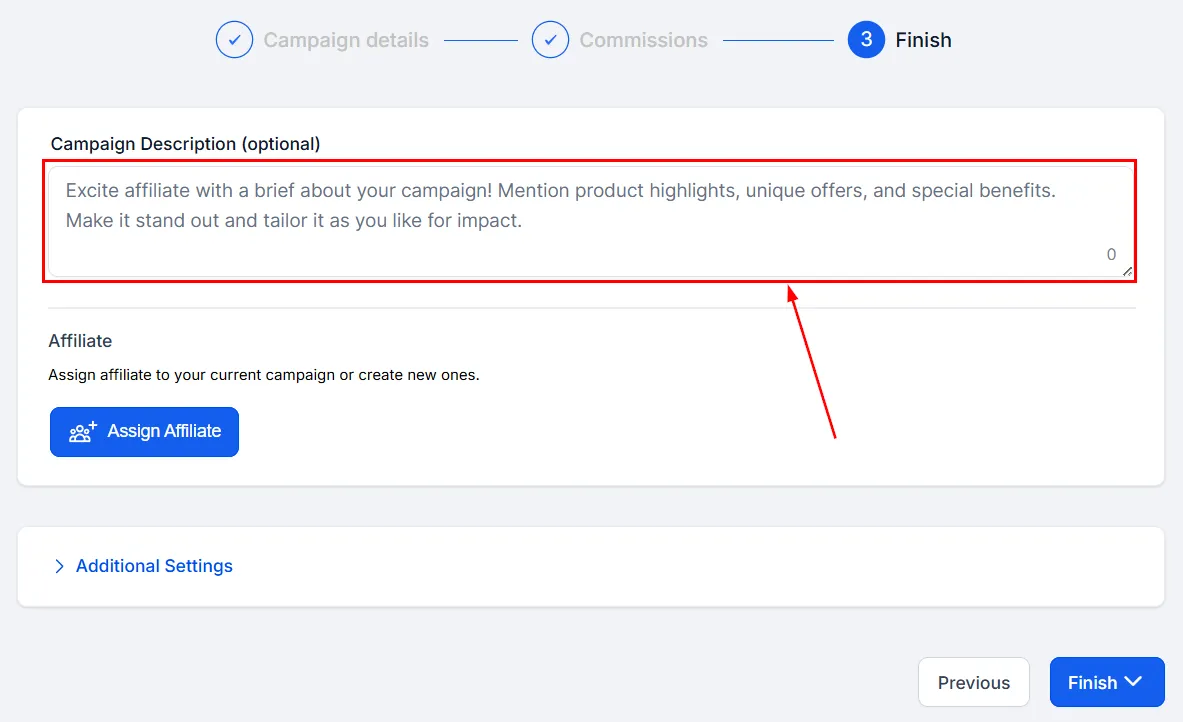Viewport: 1183px width, 722px height.
Task: Click the people-plus icon in Assign Affiliate
Action: [x=83, y=432]
